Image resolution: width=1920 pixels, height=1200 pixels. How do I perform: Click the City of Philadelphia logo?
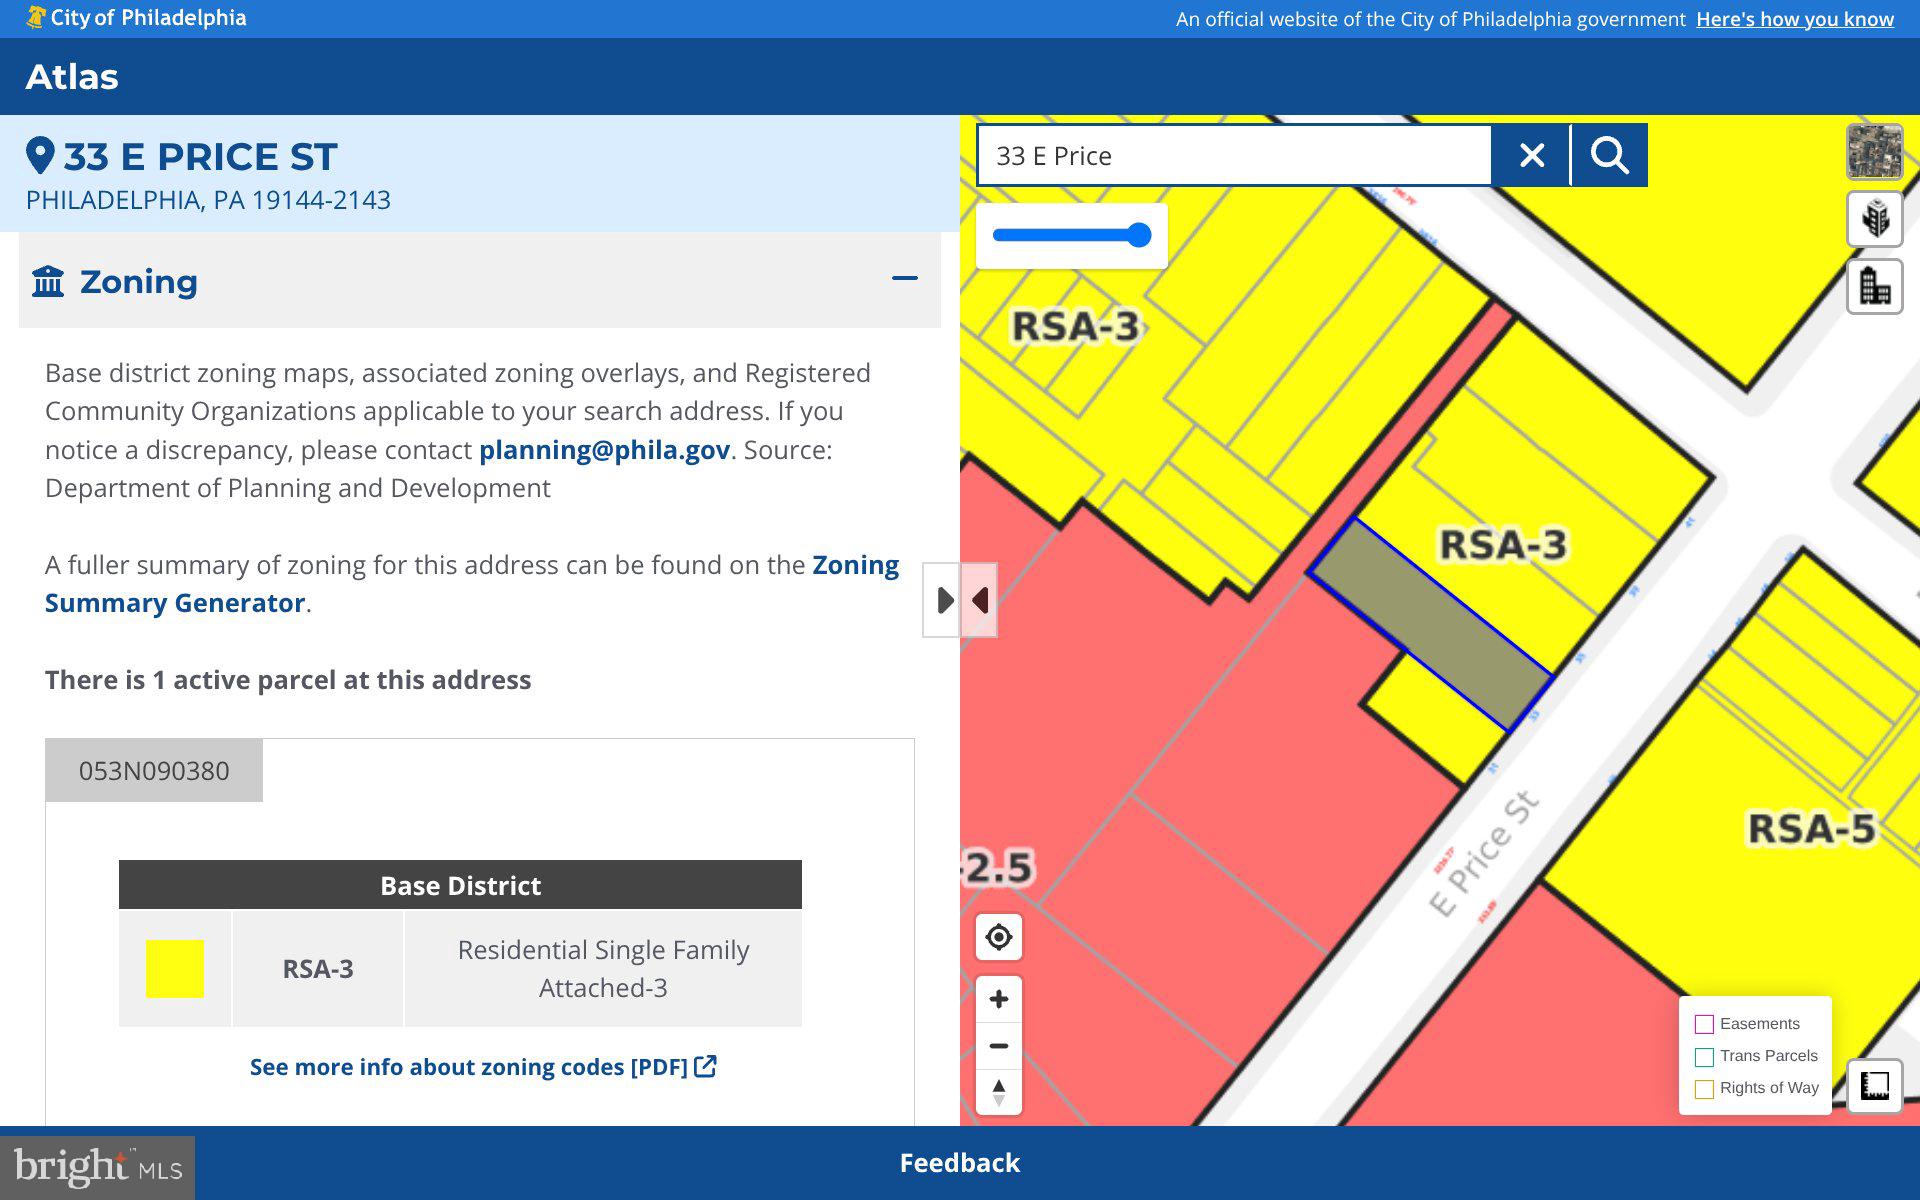136,18
